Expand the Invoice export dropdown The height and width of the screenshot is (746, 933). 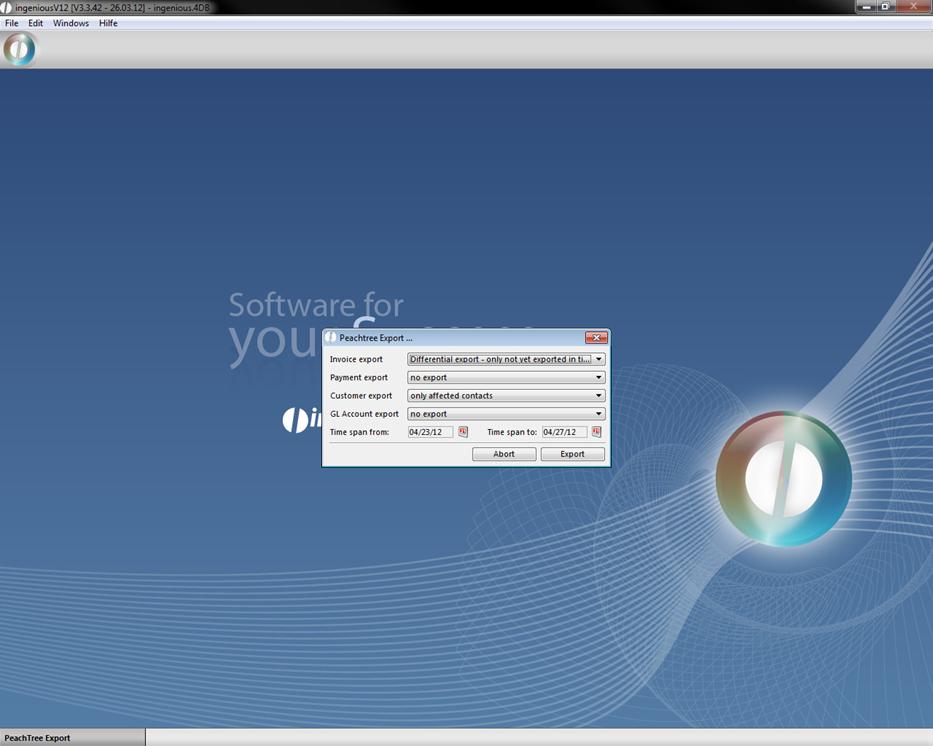pyautogui.click(x=599, y=359)
